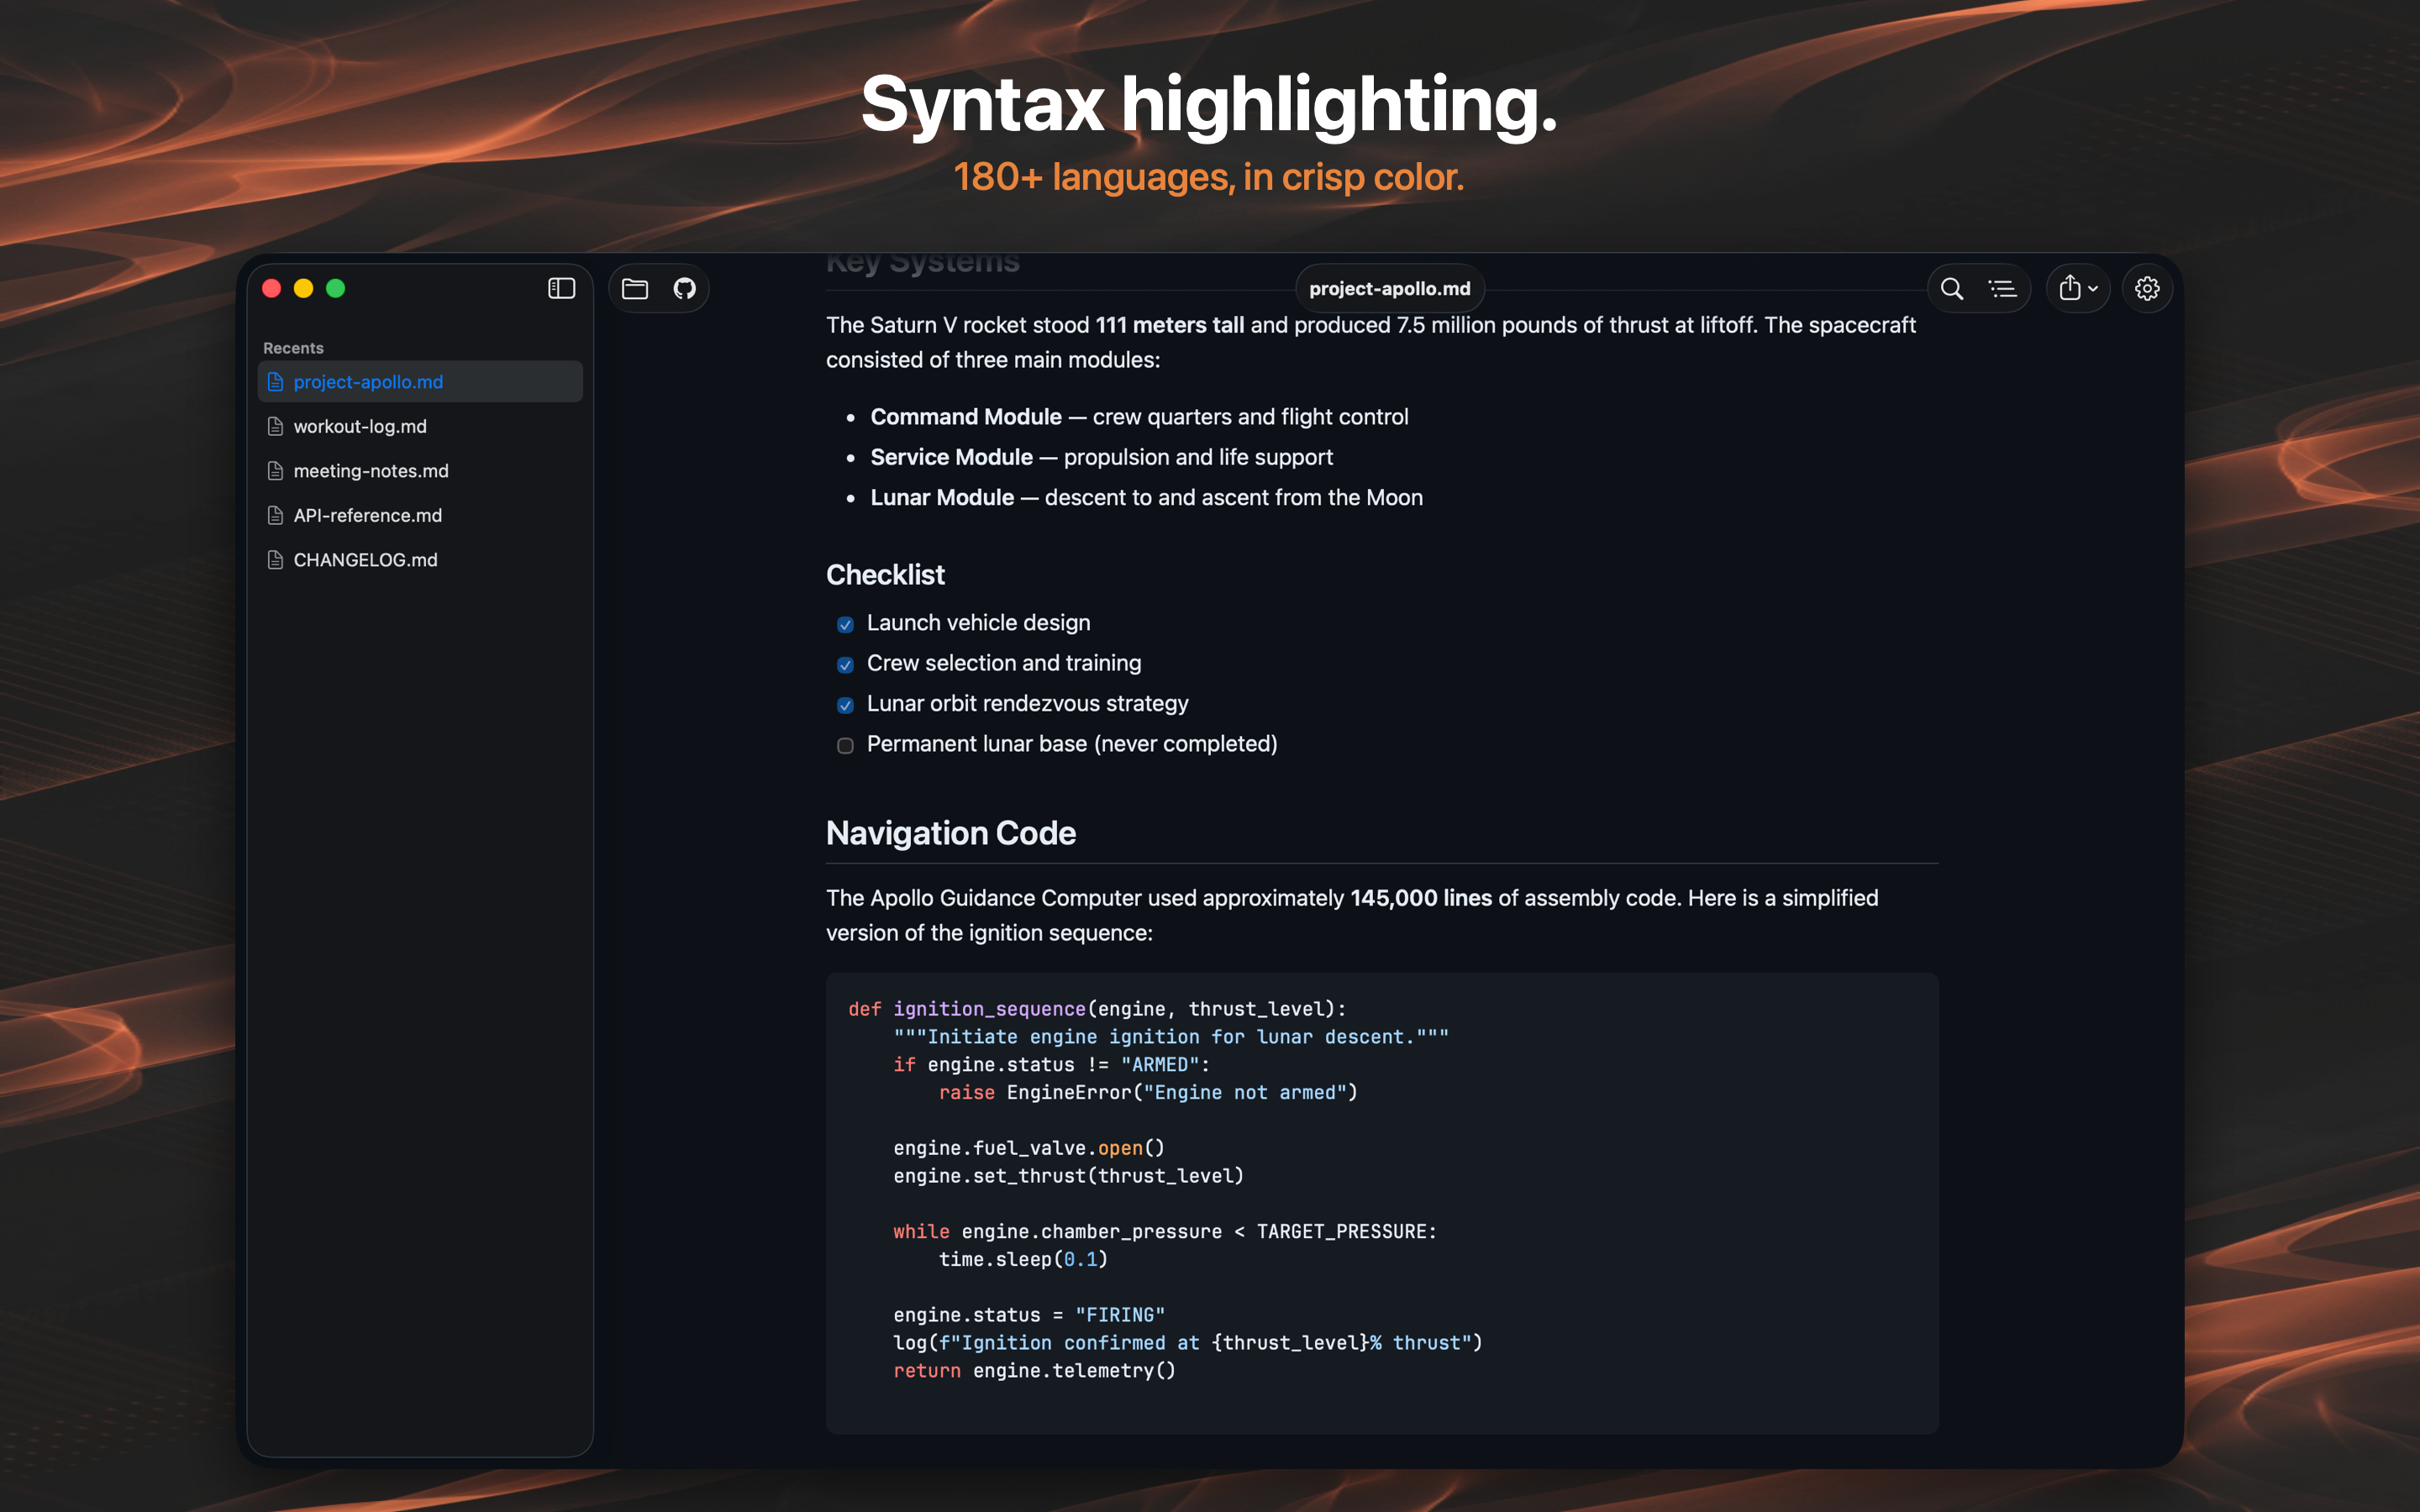Close window with red button
The width and height of the screenshot is (2420, 1512).
pyautogui.click(x=271, y=288)
